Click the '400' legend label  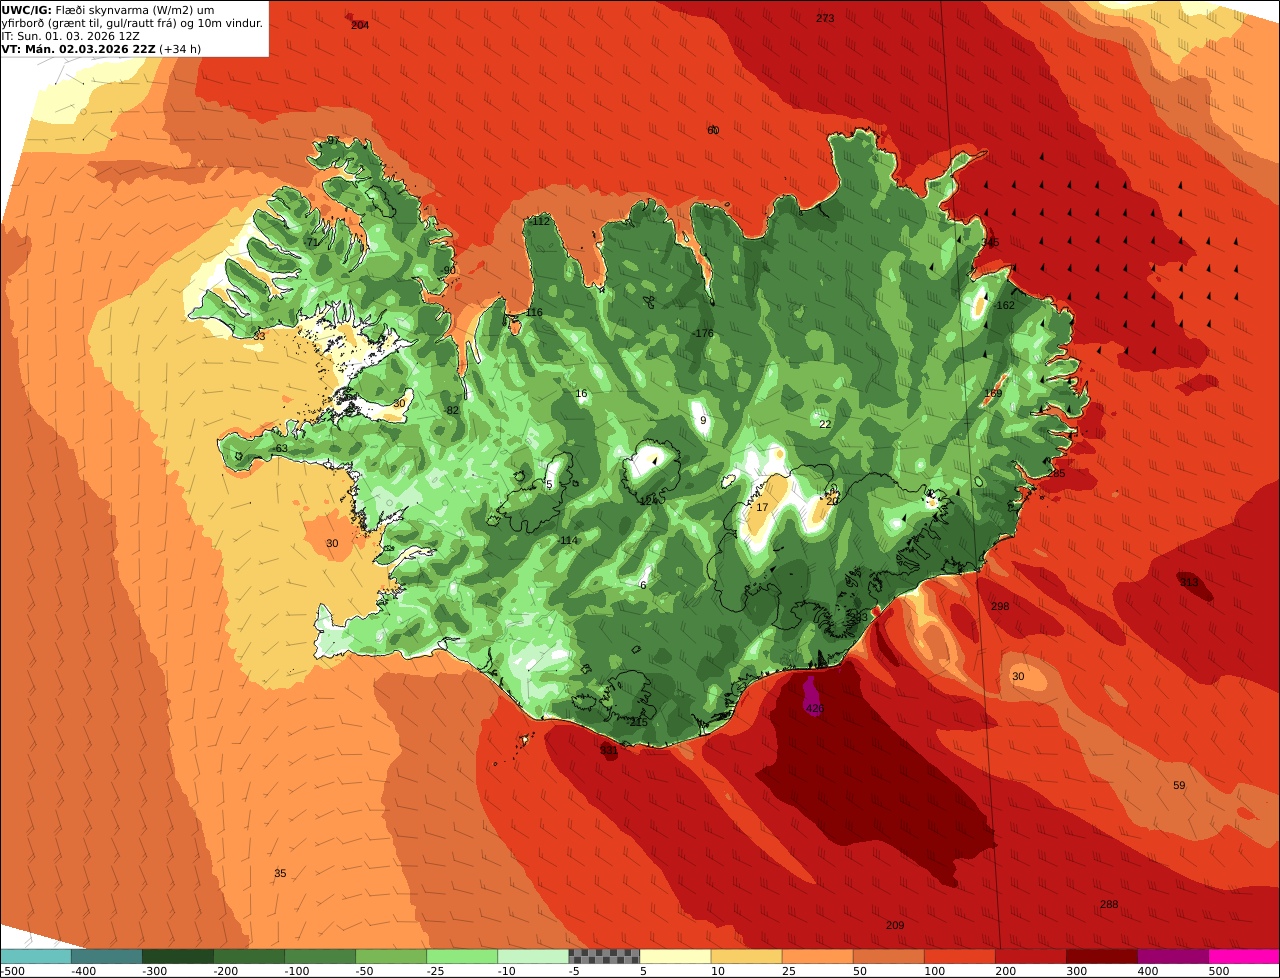tap(1147, 971)
